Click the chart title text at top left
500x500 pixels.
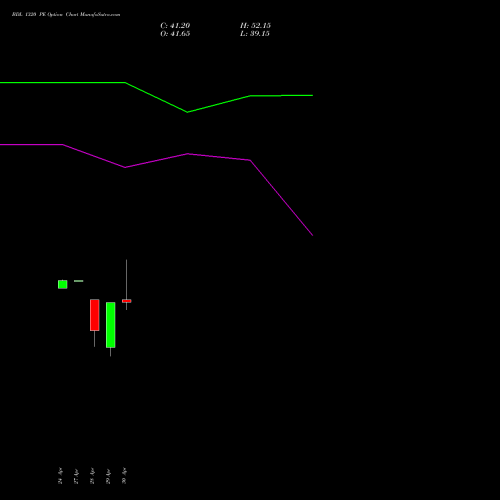pos(66,15)
